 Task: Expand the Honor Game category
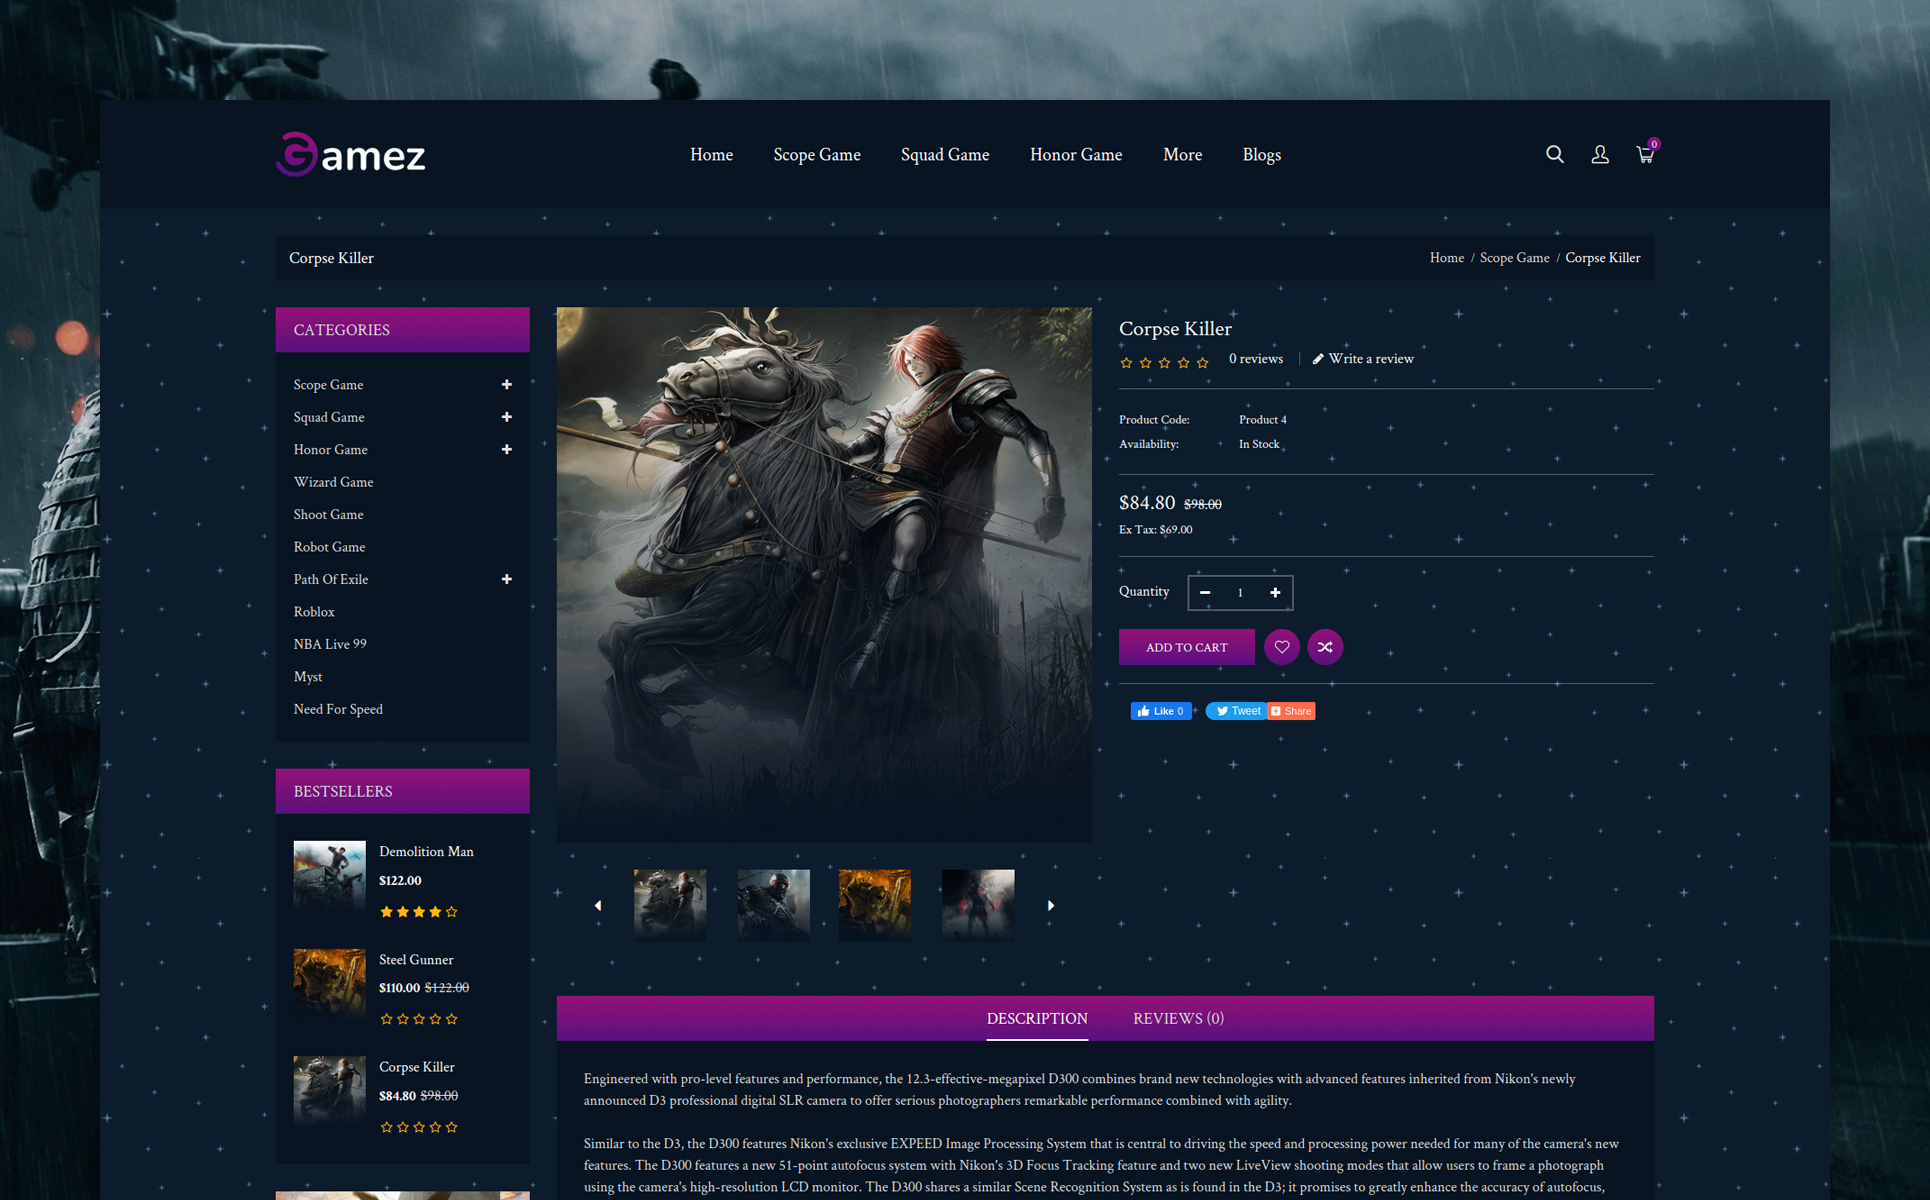click(507, 450)
